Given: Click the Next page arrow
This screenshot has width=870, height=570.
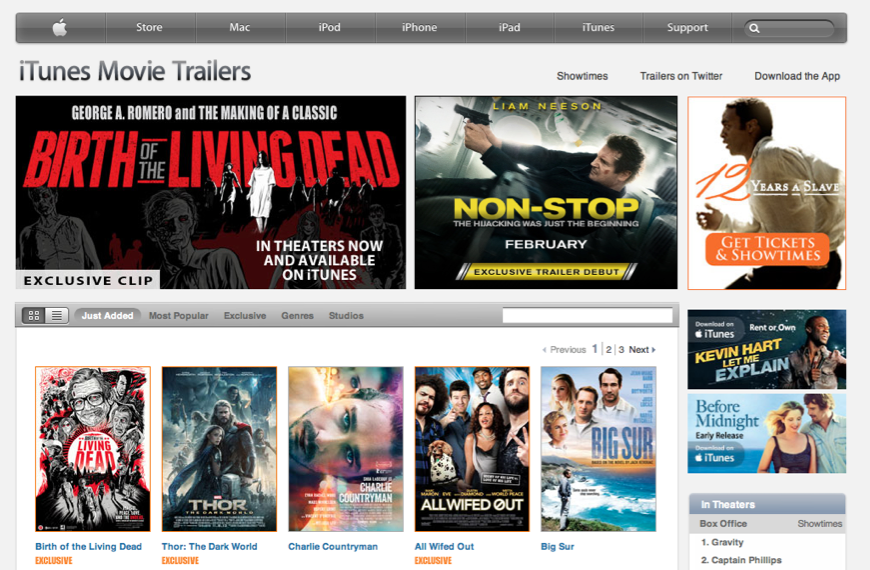Looking at the screenshot, I should (654, 350).
